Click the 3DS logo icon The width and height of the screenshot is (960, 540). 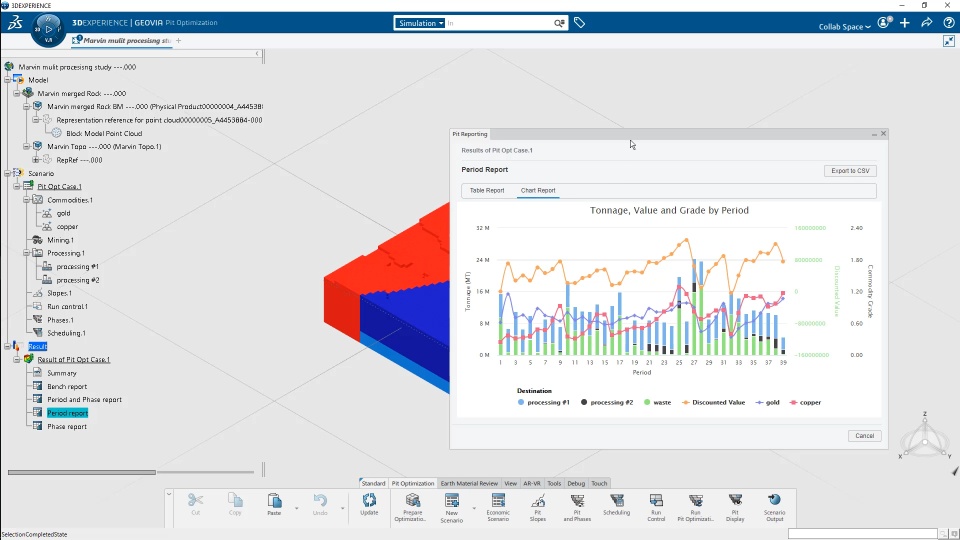pos(15,23)
